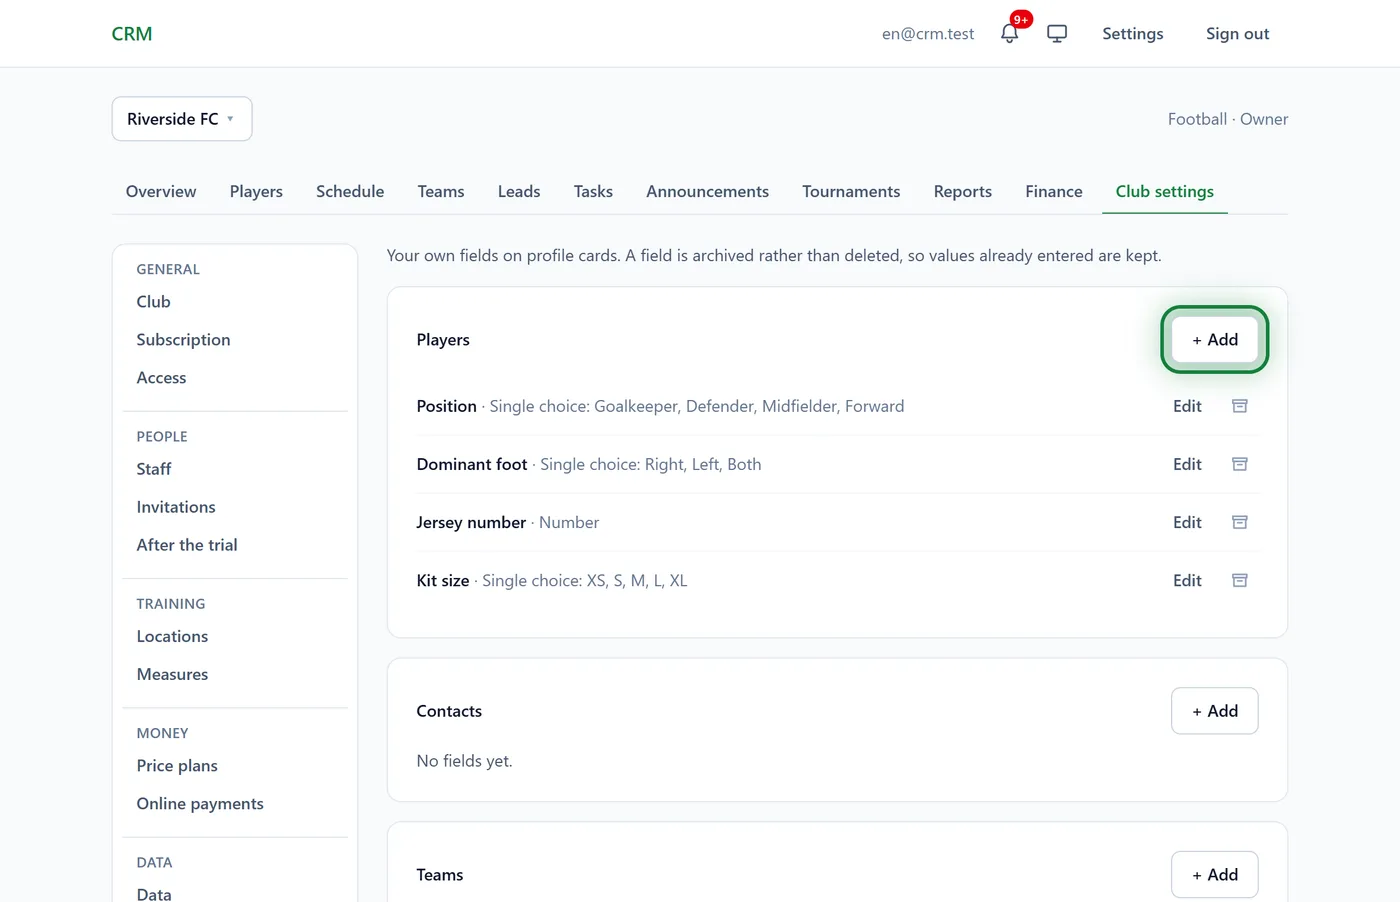Open the Schedule tab

(350, 191)
